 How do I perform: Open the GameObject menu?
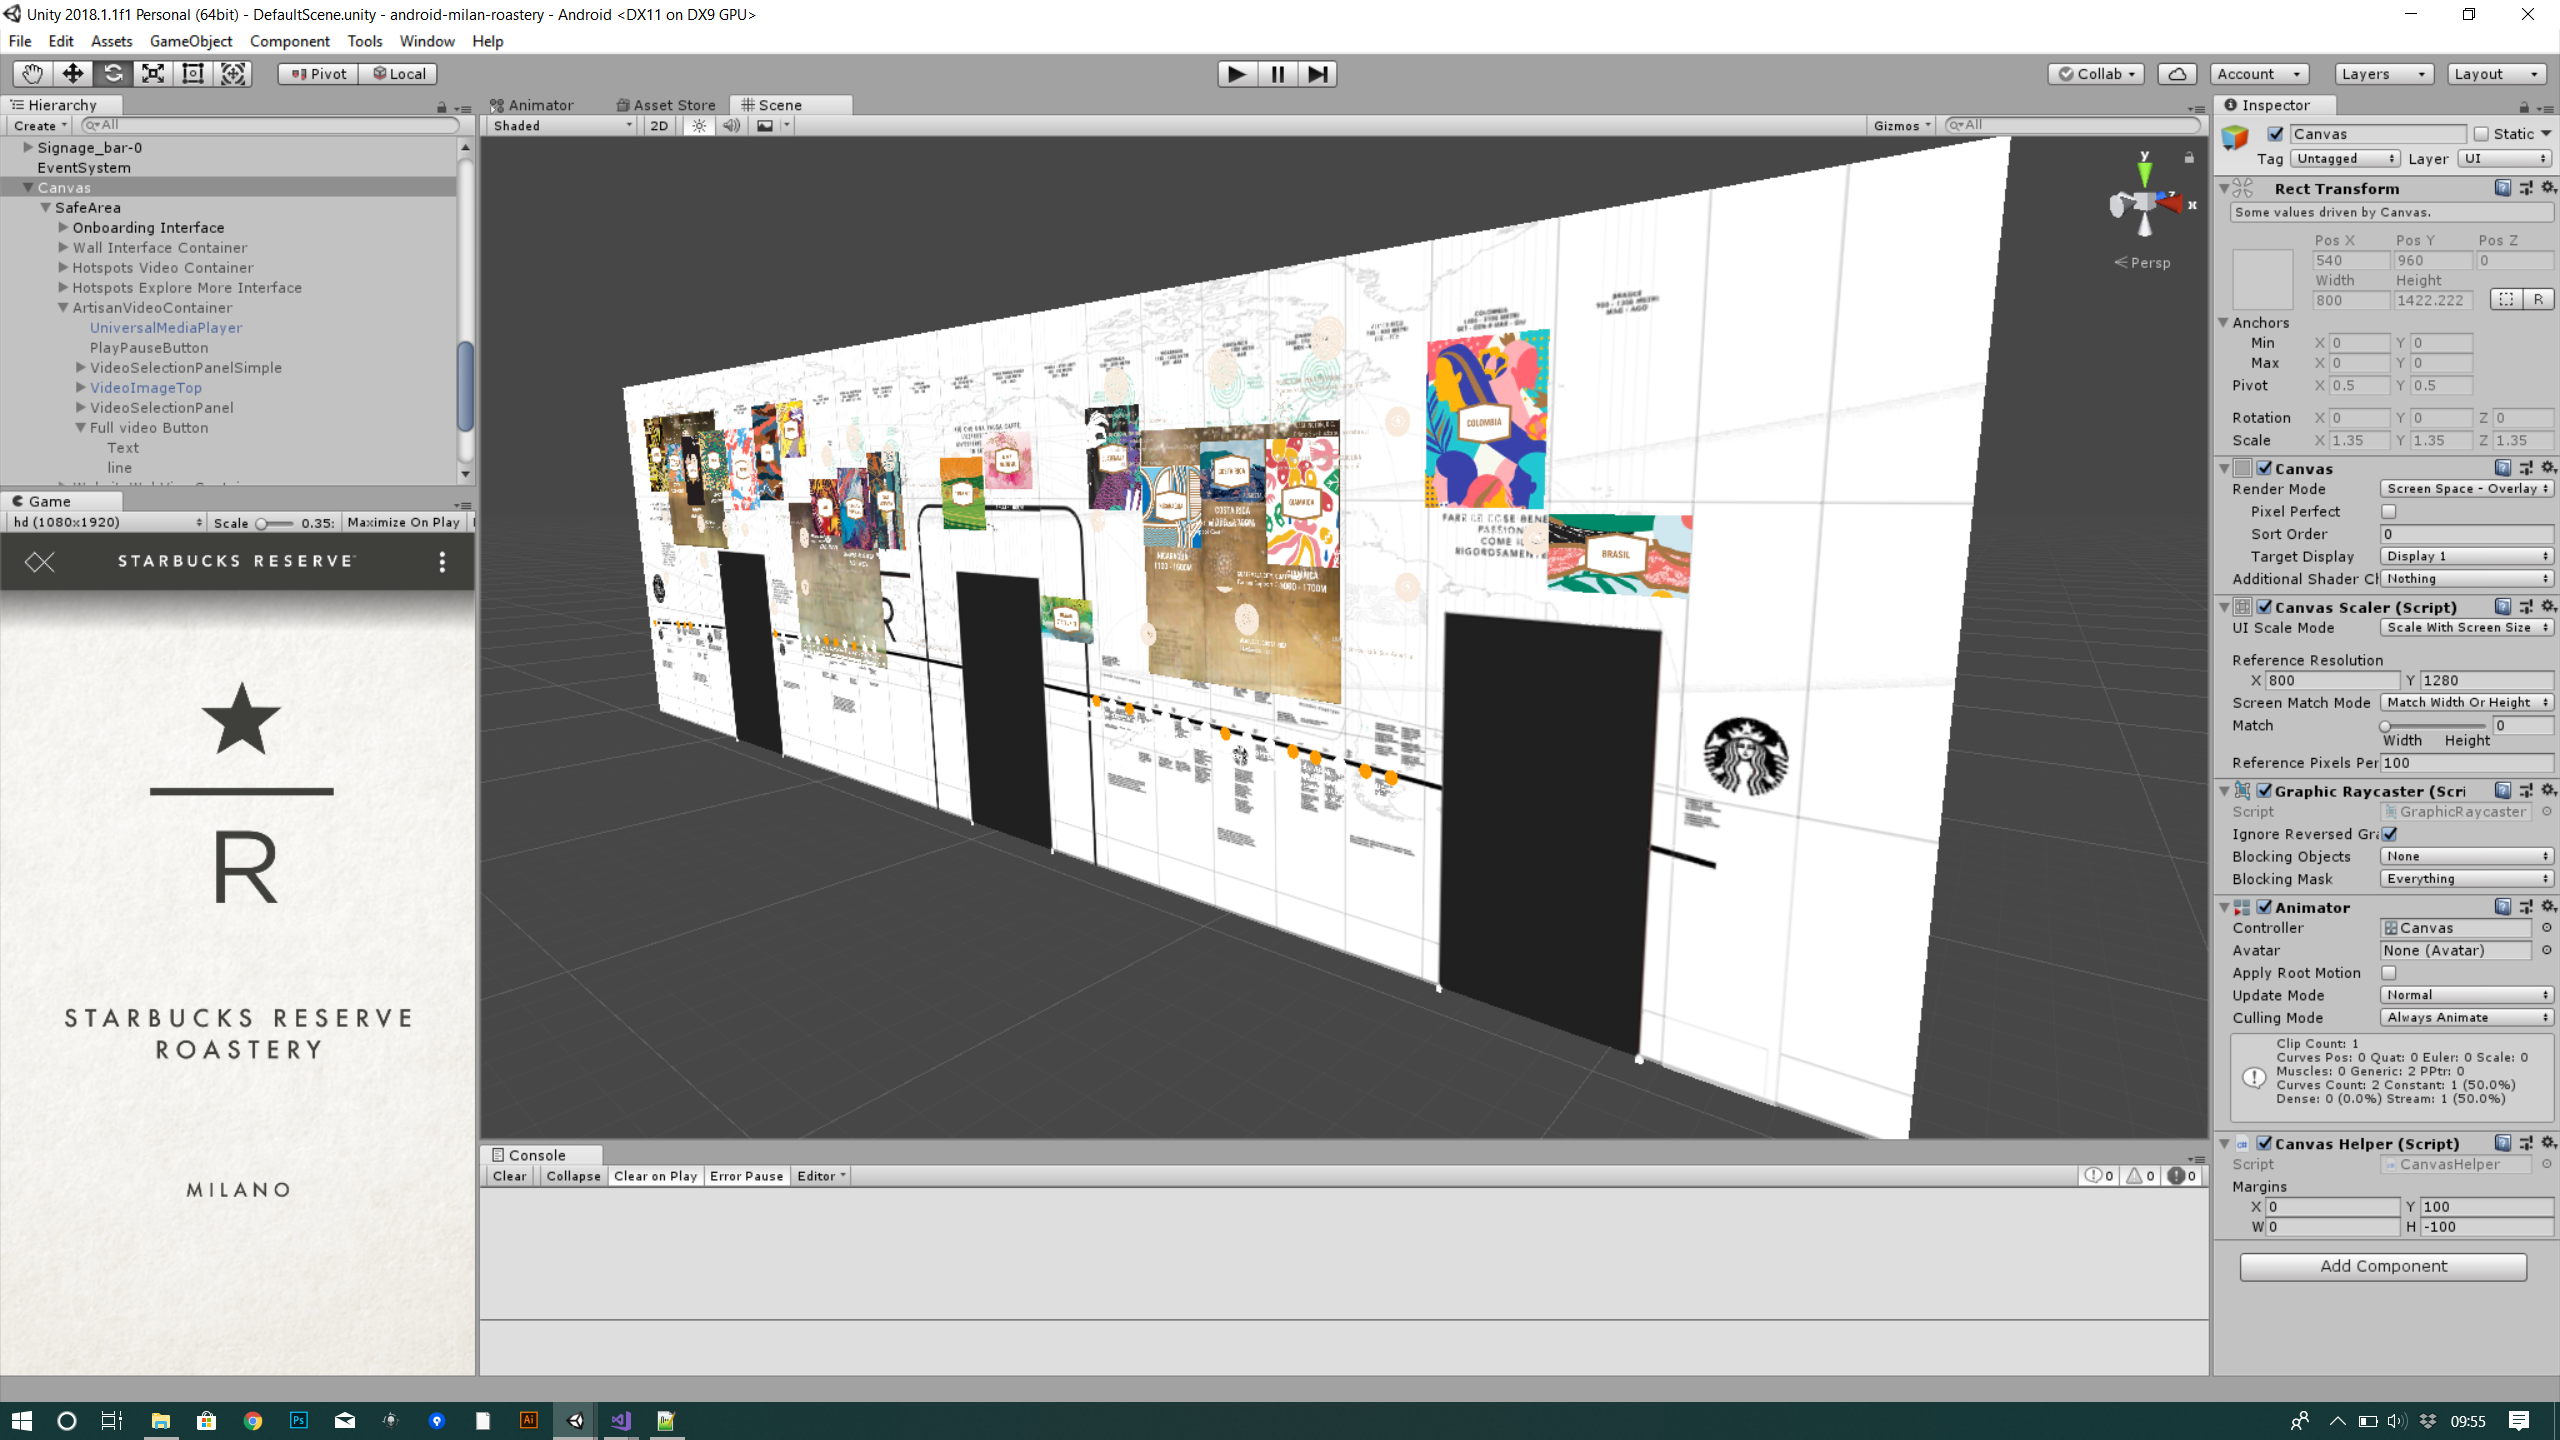[x=191, y=41]
